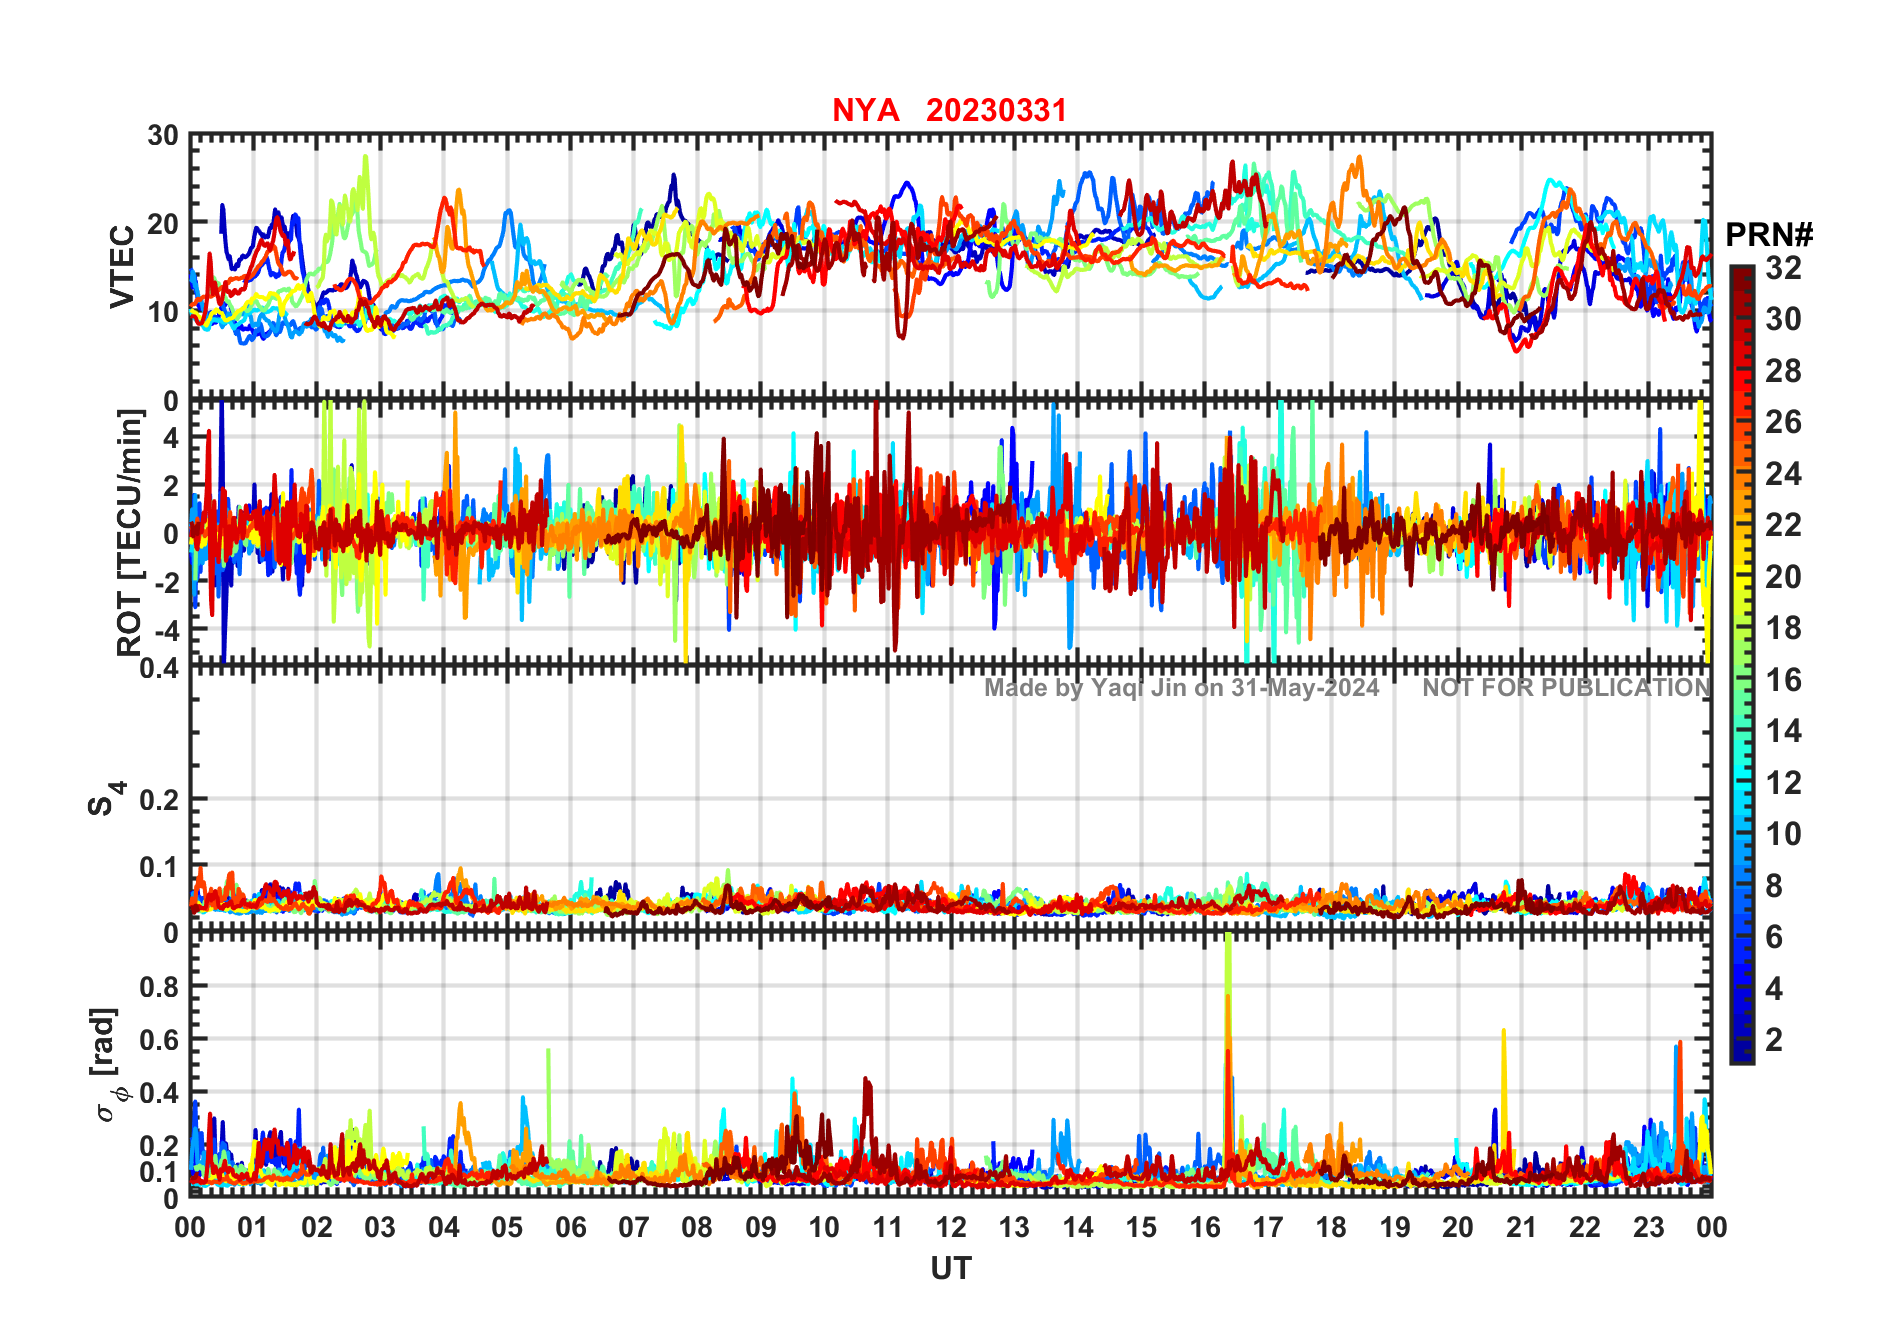Click x-axis hour label "06"

pos(570,1227)
